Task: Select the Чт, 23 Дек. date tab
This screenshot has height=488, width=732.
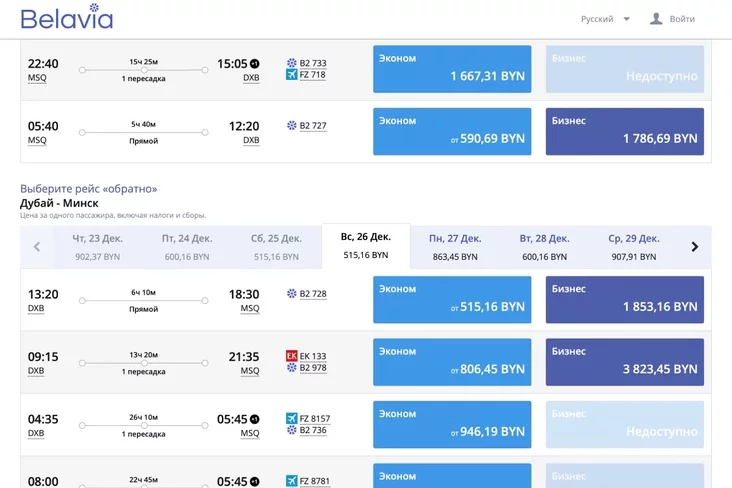Action: coord(98,247)
